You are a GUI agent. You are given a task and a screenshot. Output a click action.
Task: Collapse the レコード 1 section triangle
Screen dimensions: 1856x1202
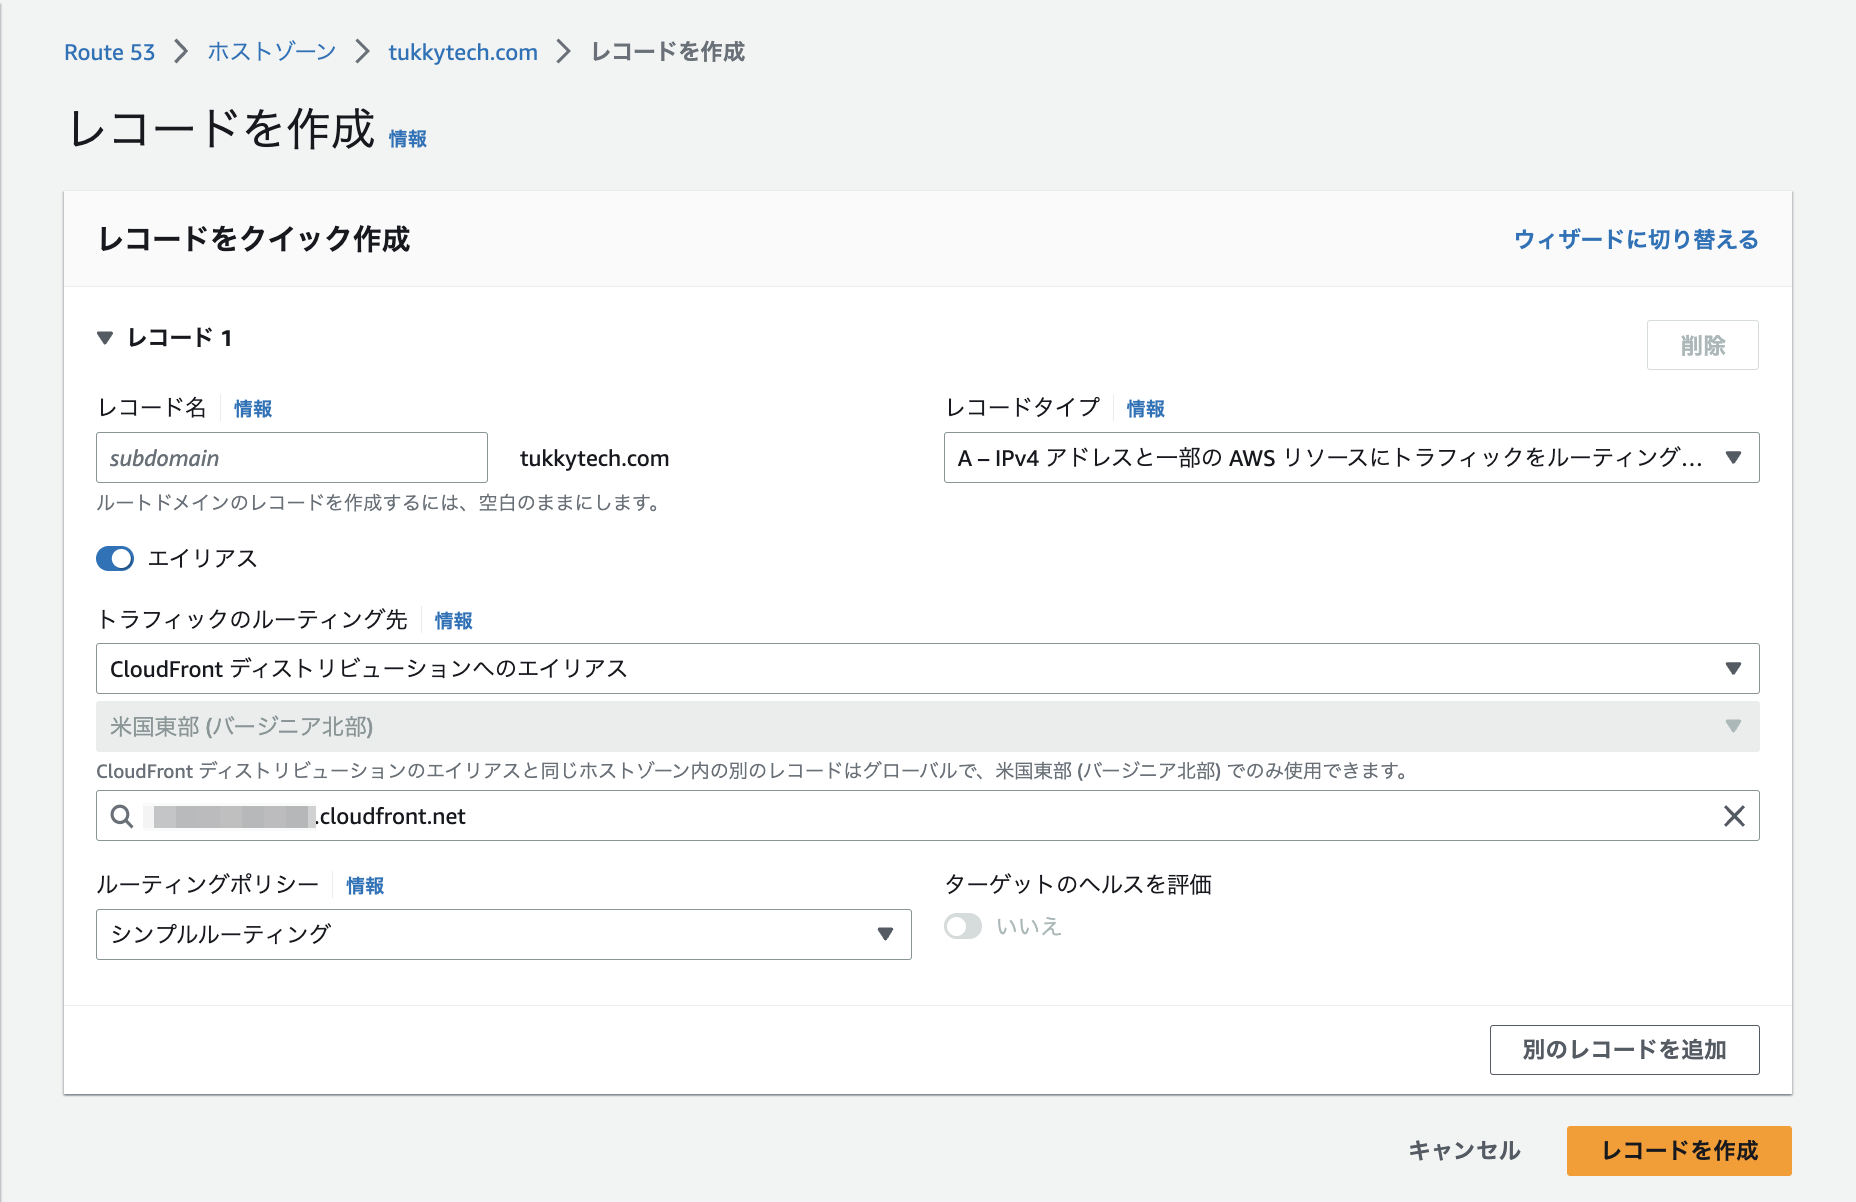(x=105, y=338)
